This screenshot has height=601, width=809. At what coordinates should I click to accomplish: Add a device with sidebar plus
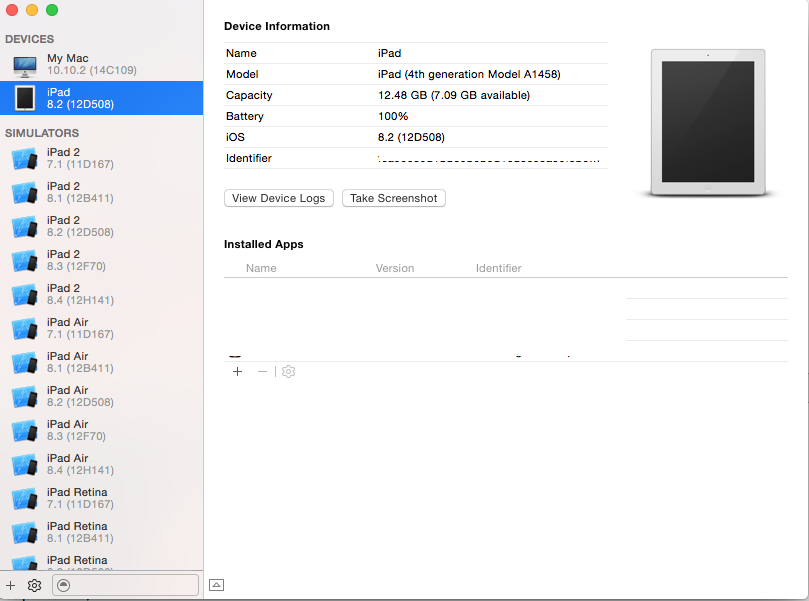click(10, 586)
